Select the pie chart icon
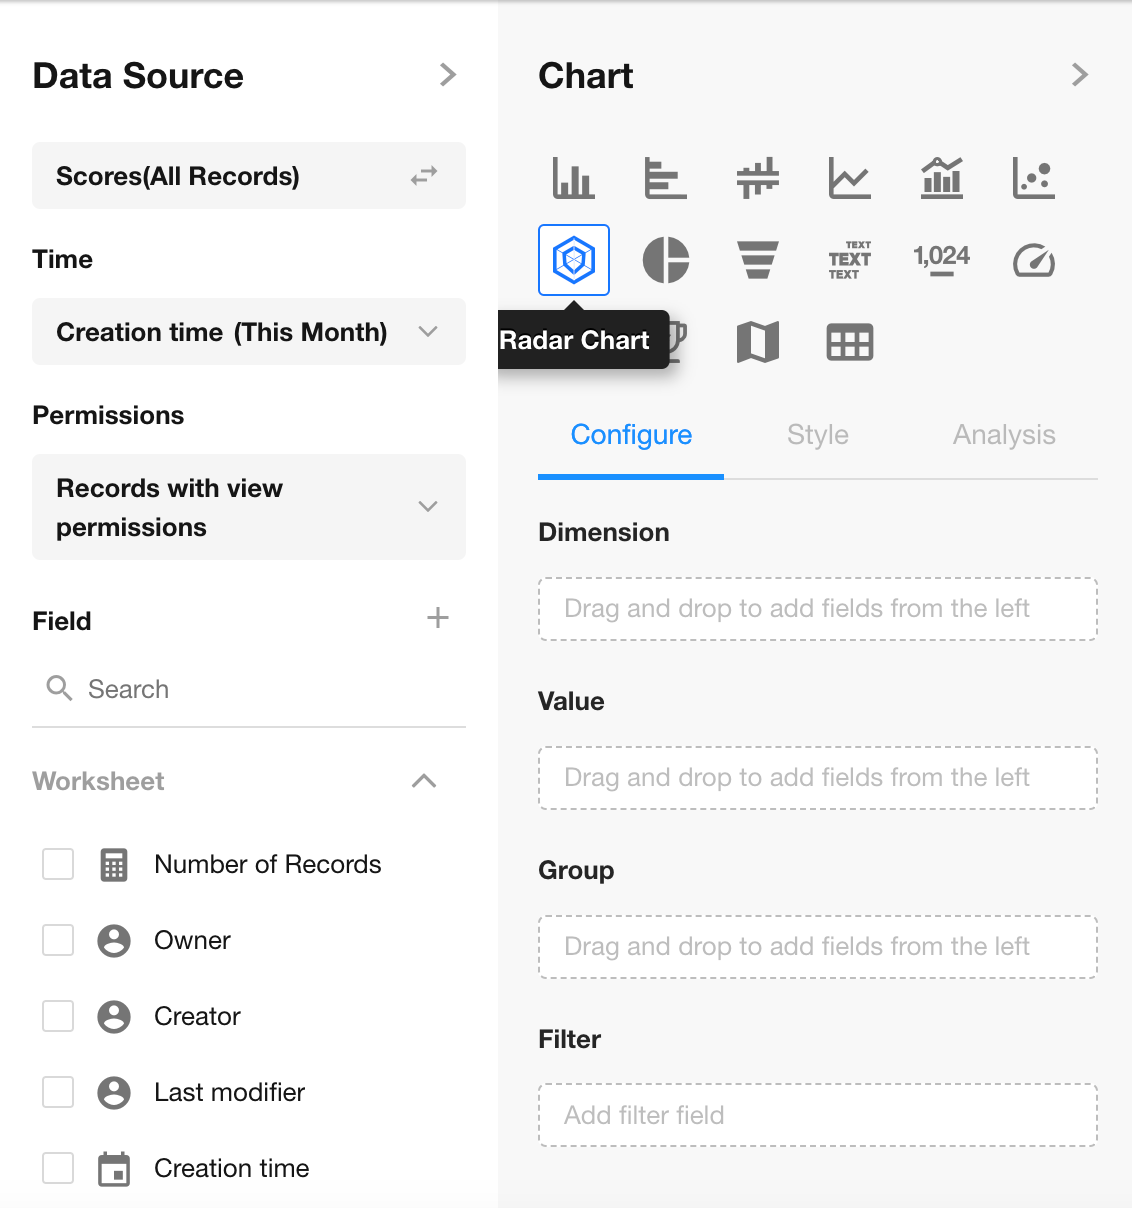1132x1208 pixels. [x=665, y=260]
